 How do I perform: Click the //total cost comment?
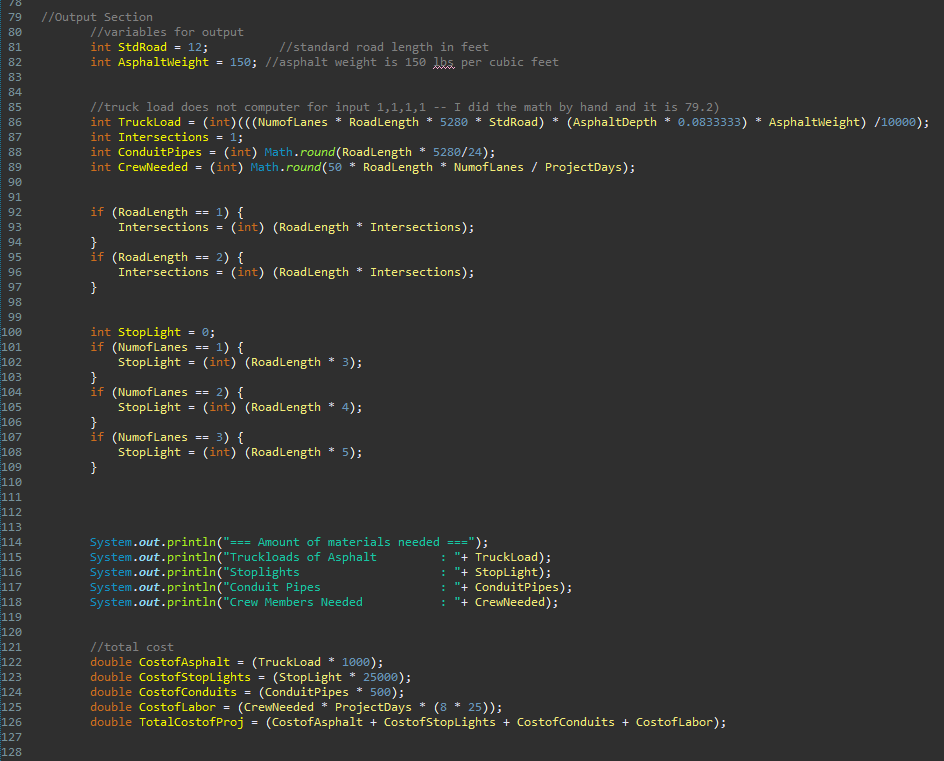pos(131,647)
